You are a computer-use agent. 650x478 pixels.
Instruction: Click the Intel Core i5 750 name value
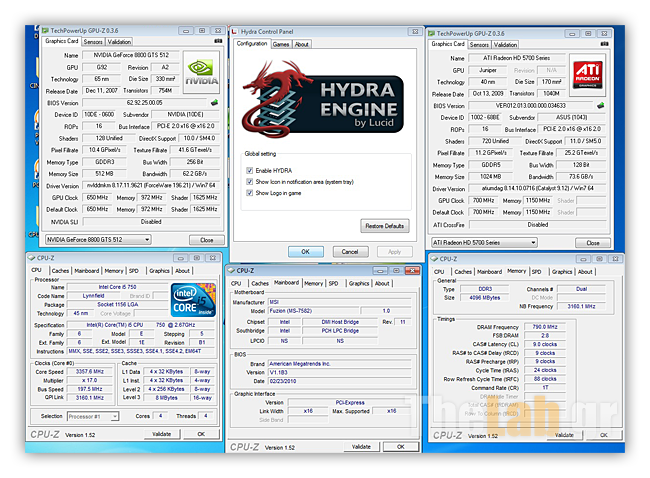(117, 287)
